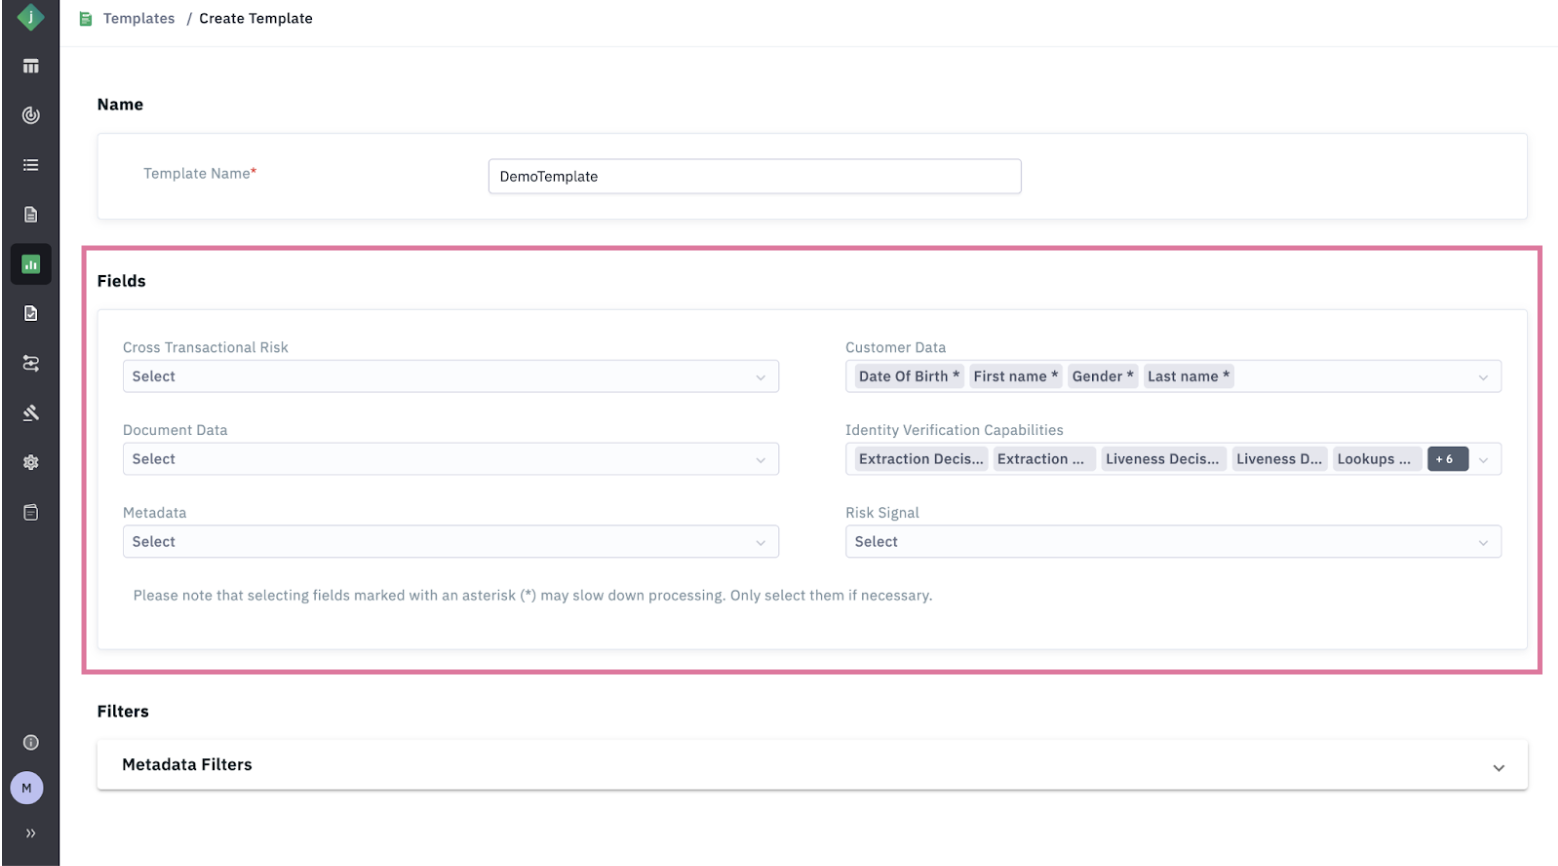The width and height of the screenshot is (1558, 866).
Task: Click the radar target icon in sidebar
Action: 31,115
